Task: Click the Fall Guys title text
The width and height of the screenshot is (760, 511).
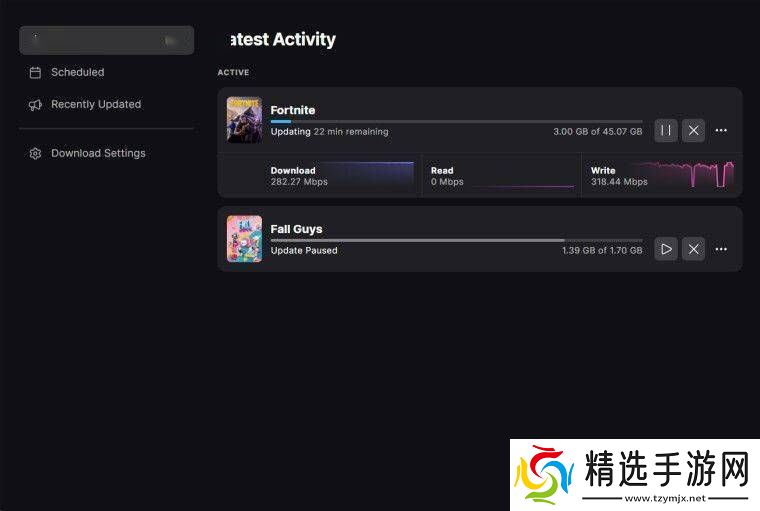Action: [296, 229]
